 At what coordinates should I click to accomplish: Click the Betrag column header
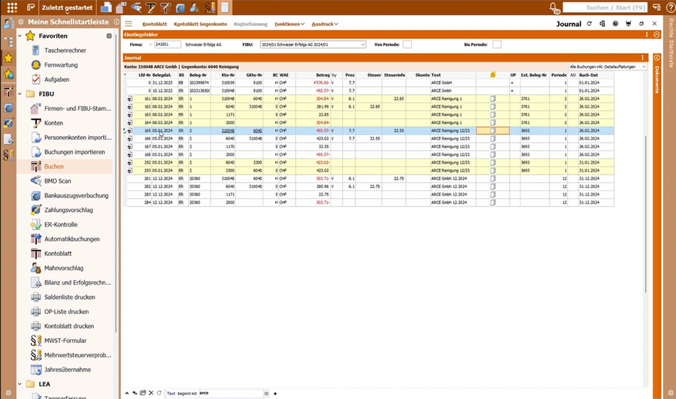click(x=322, y=75)
